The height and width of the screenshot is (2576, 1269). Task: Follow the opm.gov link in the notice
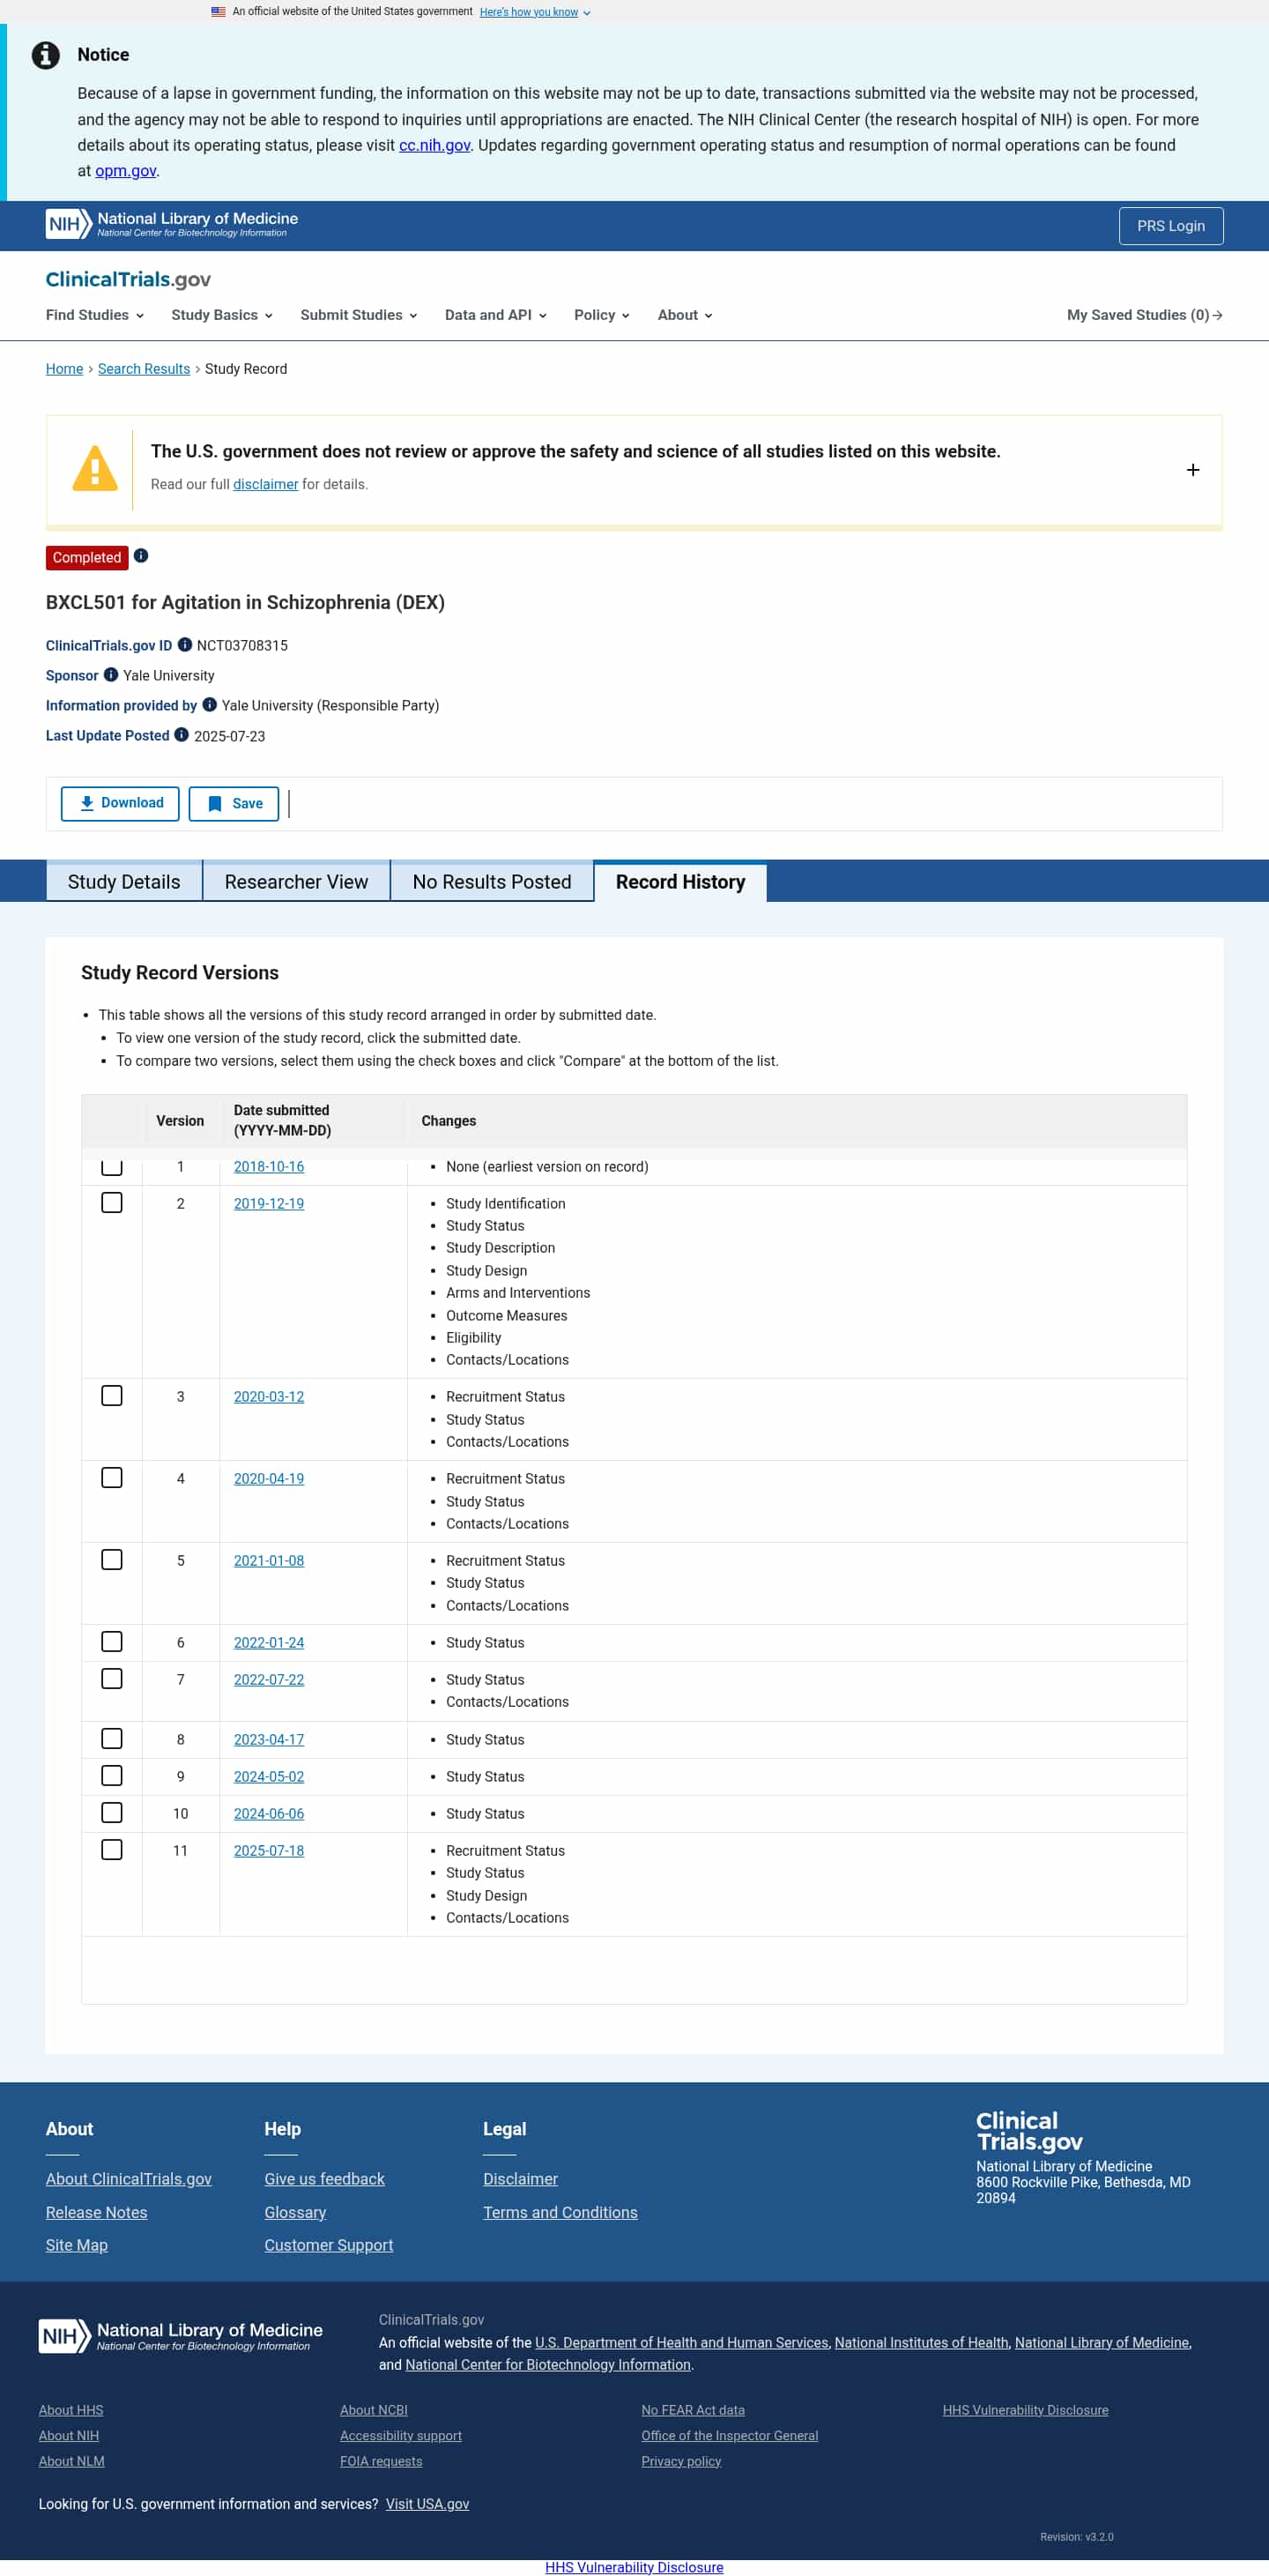[x=125, y=171]
